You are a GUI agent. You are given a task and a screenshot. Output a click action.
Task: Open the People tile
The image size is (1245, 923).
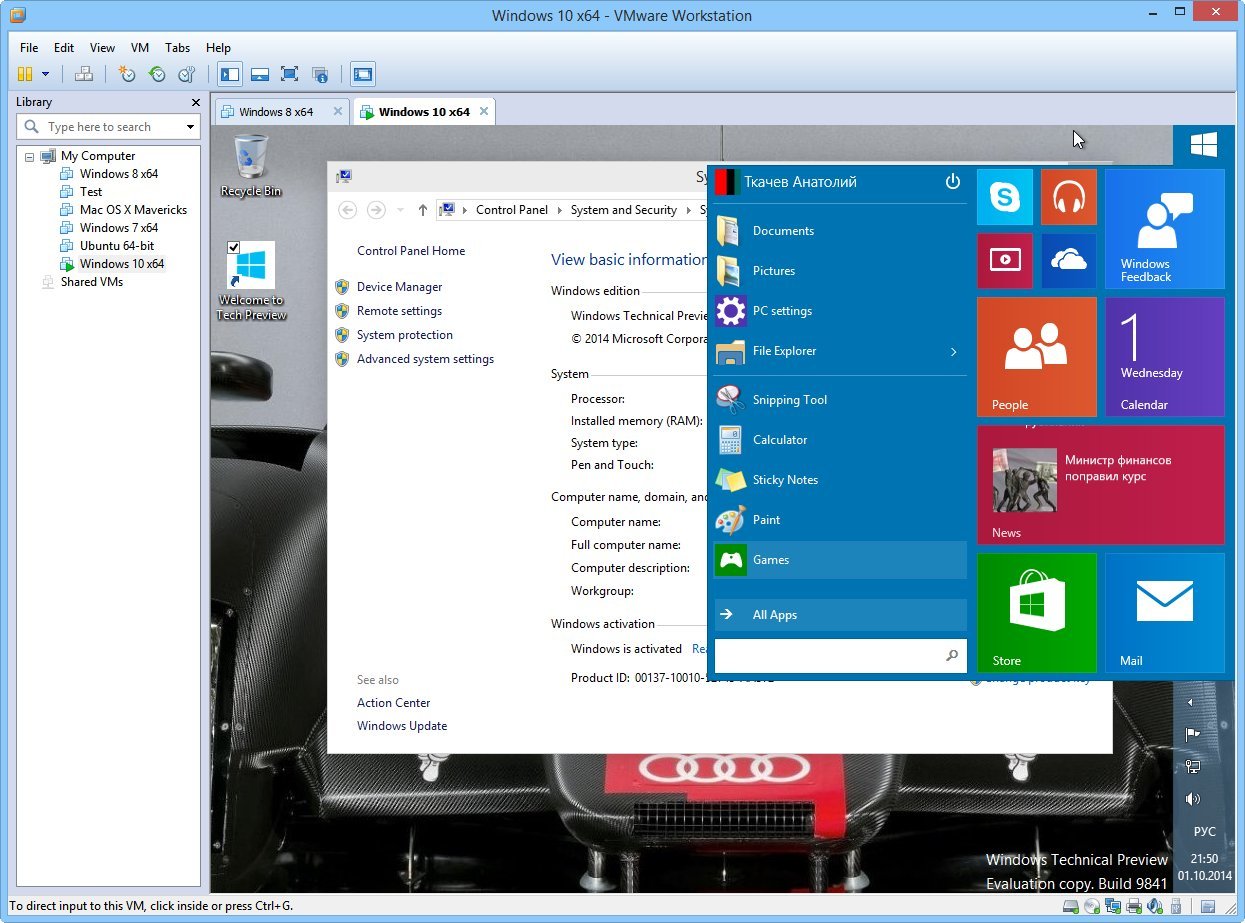pos(1036,357)
